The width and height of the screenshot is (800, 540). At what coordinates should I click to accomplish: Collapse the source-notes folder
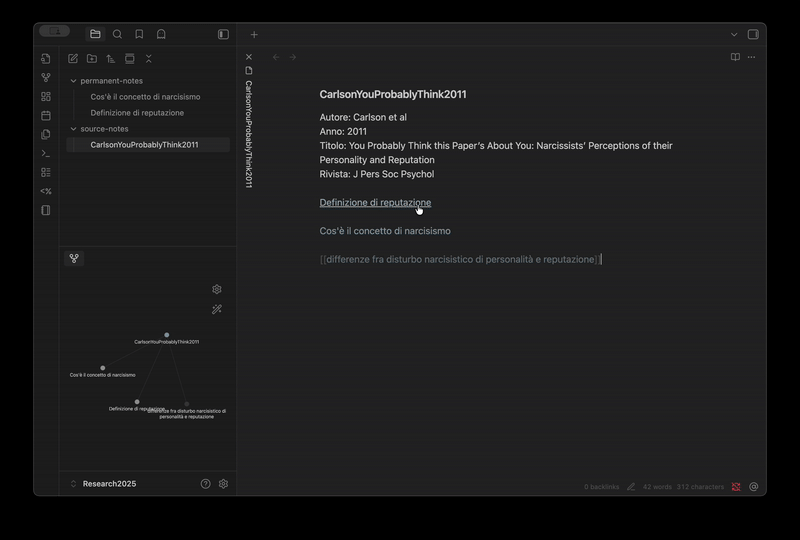(x=73, y=129)
